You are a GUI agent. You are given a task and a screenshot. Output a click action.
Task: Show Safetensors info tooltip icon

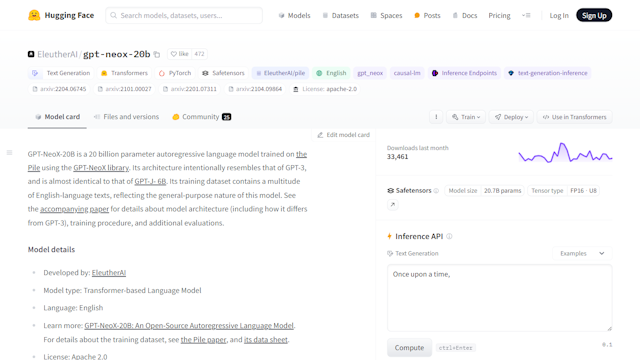click(436, 191)
